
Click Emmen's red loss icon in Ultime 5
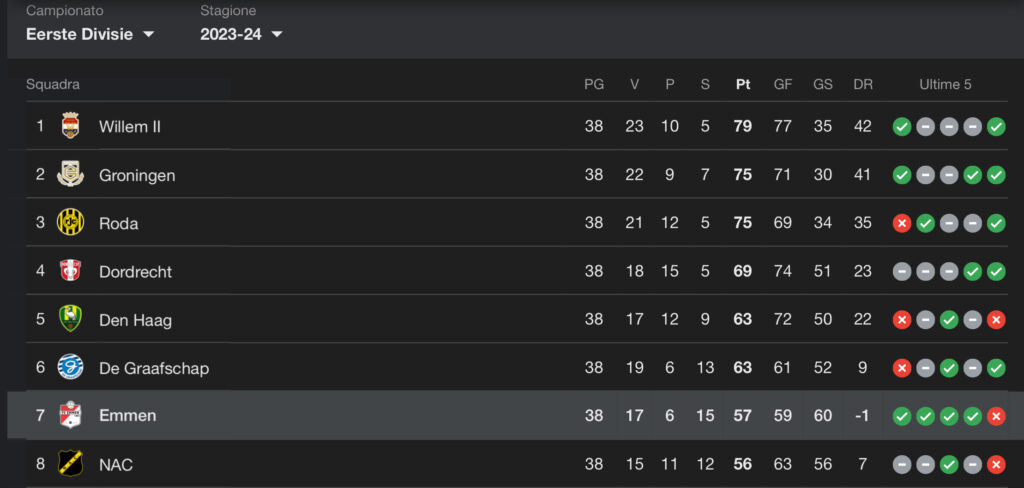(x=996, y=416)
